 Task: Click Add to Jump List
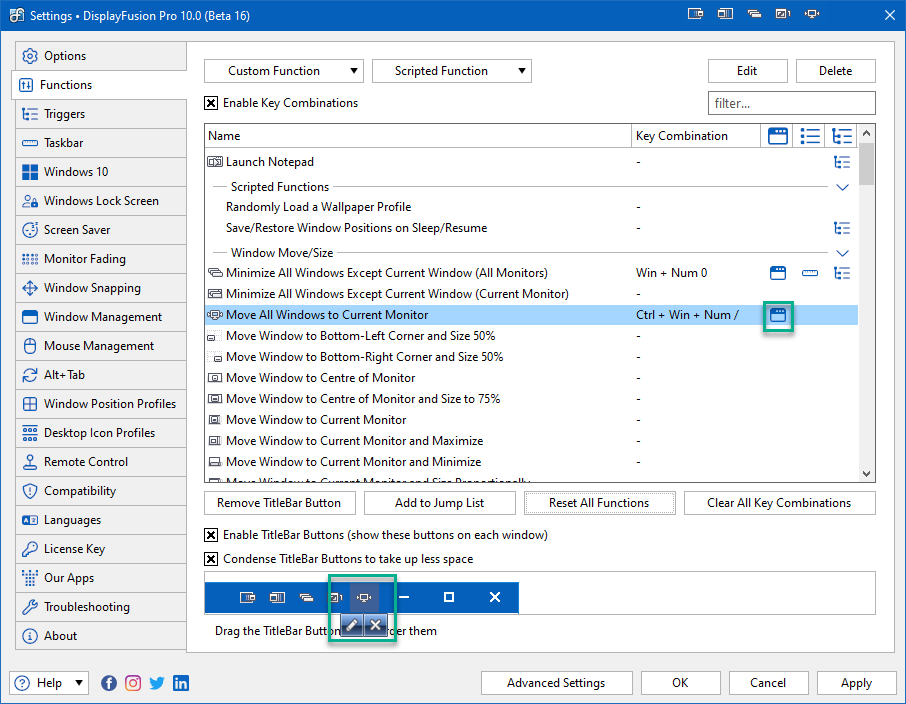click(440, 503)
